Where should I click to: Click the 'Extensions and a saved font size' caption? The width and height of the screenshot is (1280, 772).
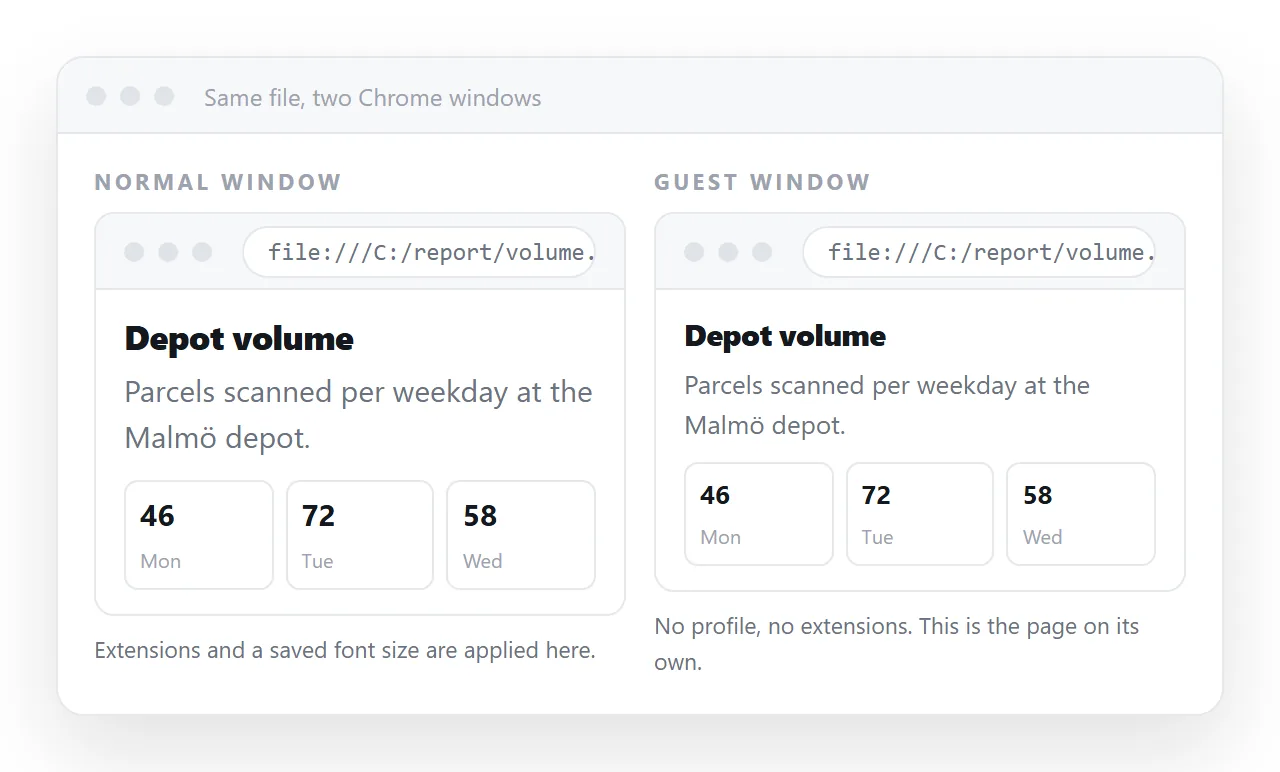pyautogui.click(x=345, y=650)
